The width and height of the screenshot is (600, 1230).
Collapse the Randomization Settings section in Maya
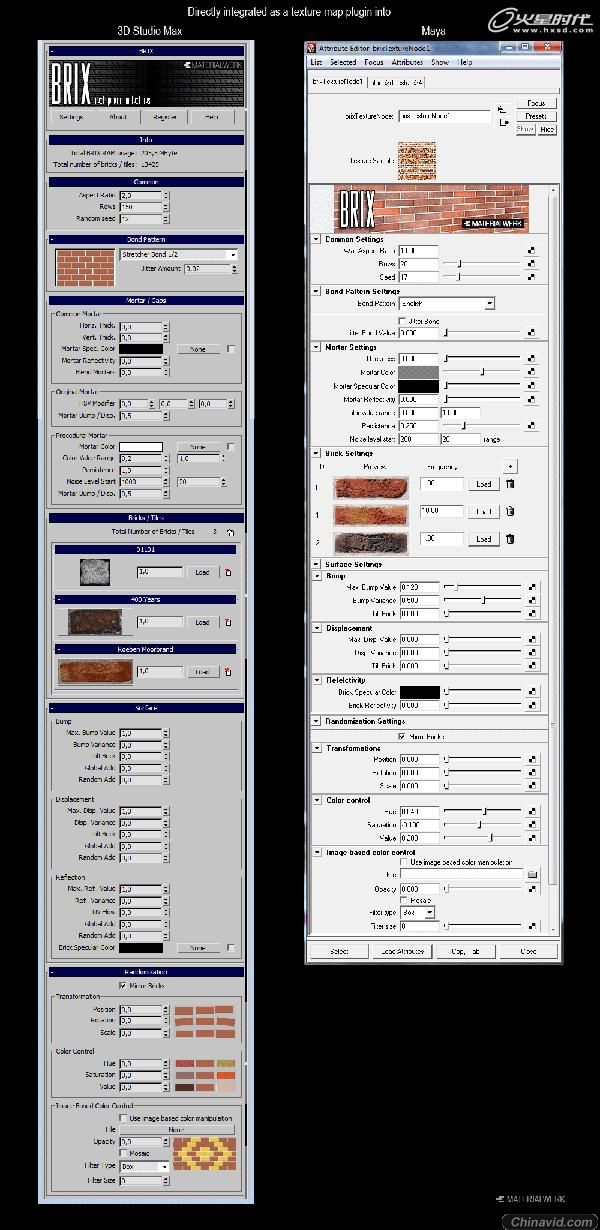[x=317, y=721]
